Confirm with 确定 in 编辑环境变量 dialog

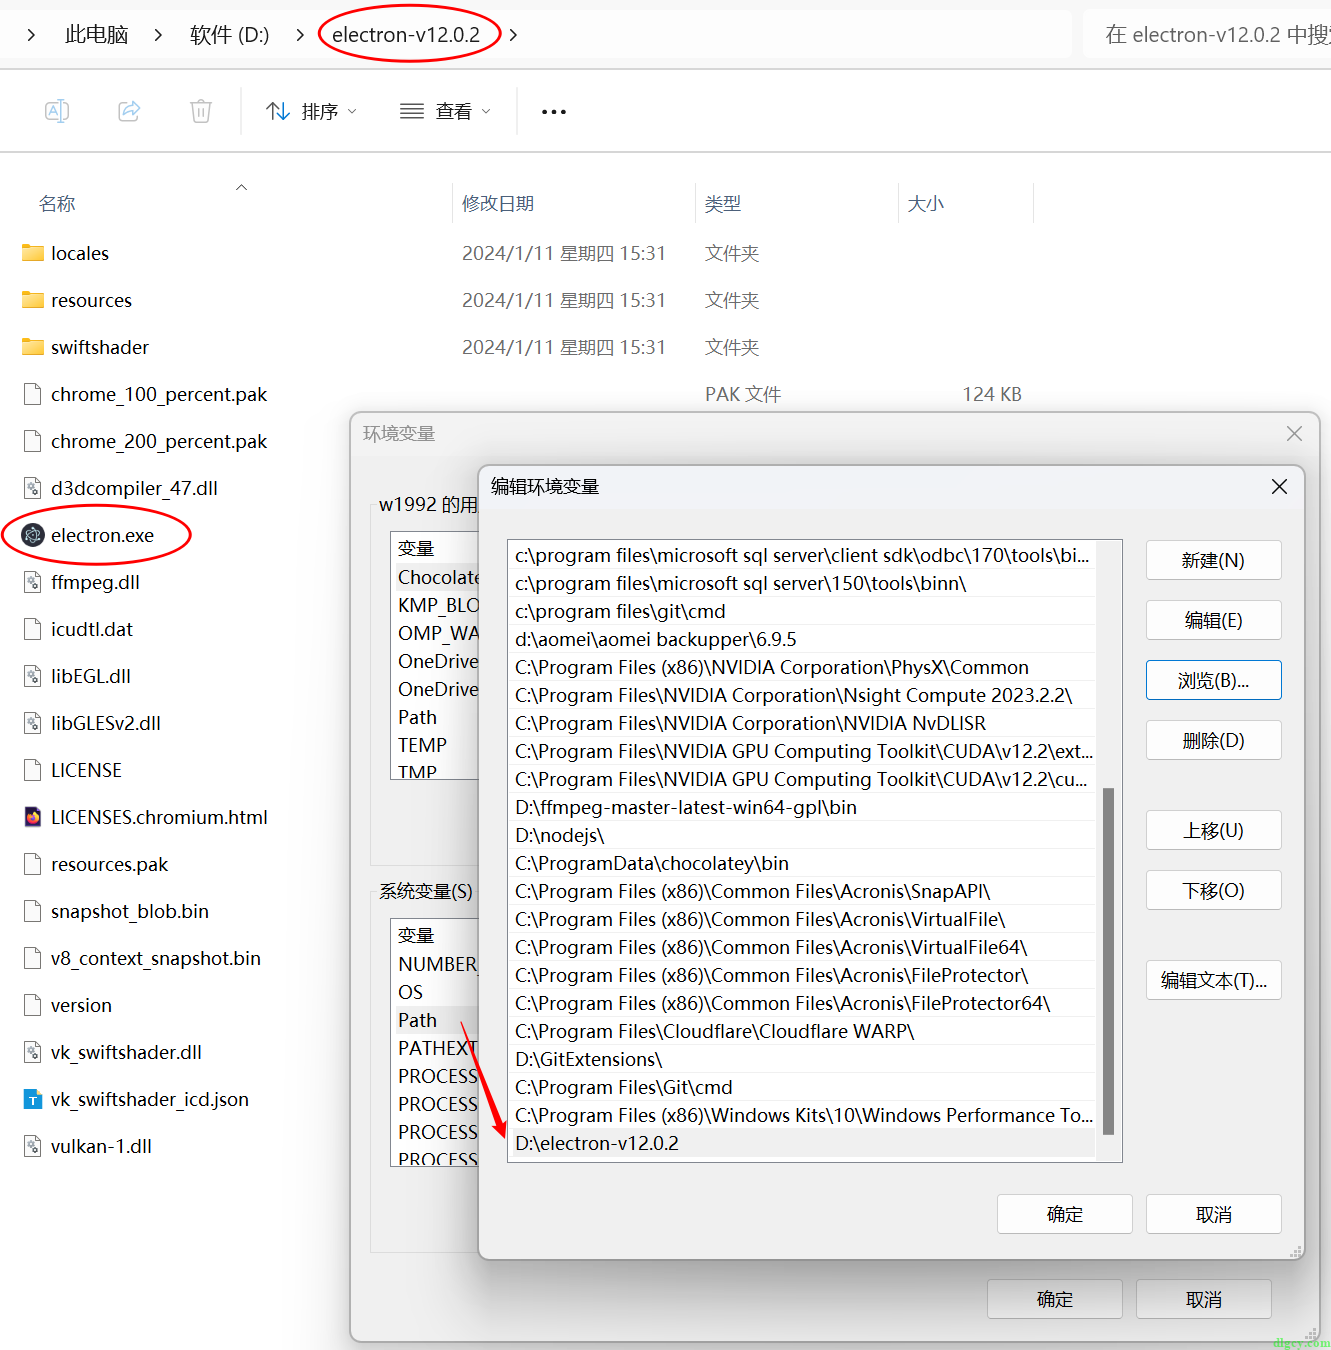click(x=1064, y=1214)
